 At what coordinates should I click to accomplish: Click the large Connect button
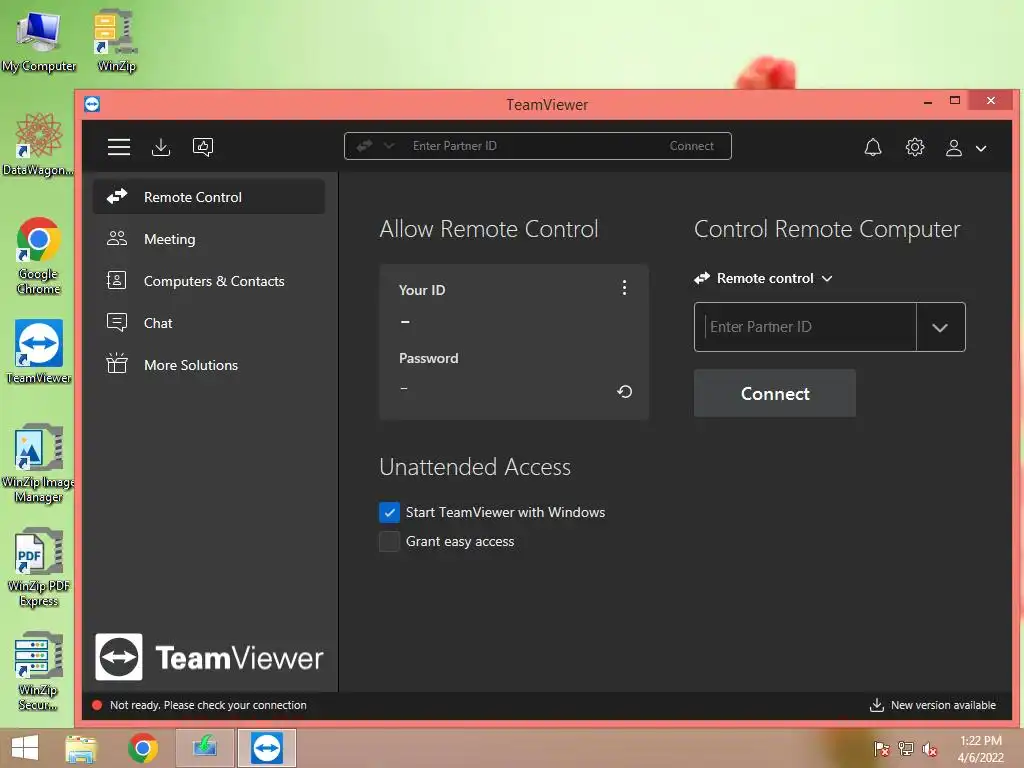(775, 393)
